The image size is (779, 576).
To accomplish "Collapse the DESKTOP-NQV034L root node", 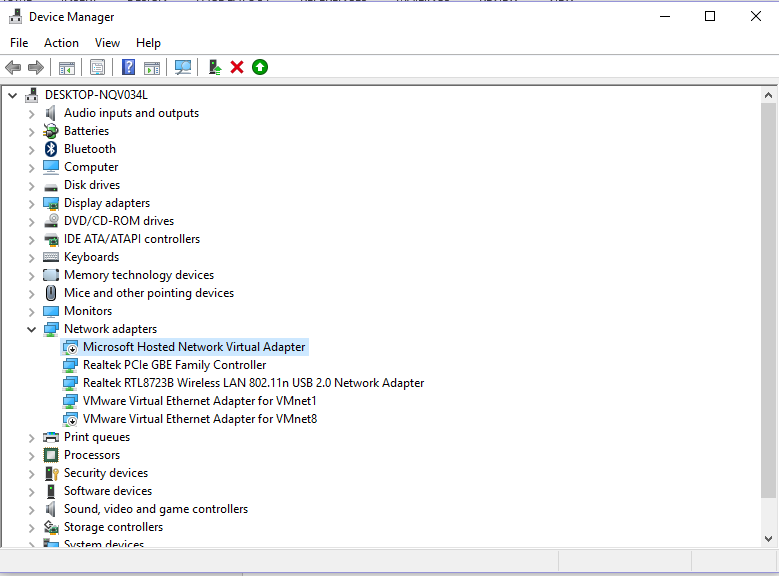I will pos(13,95).
